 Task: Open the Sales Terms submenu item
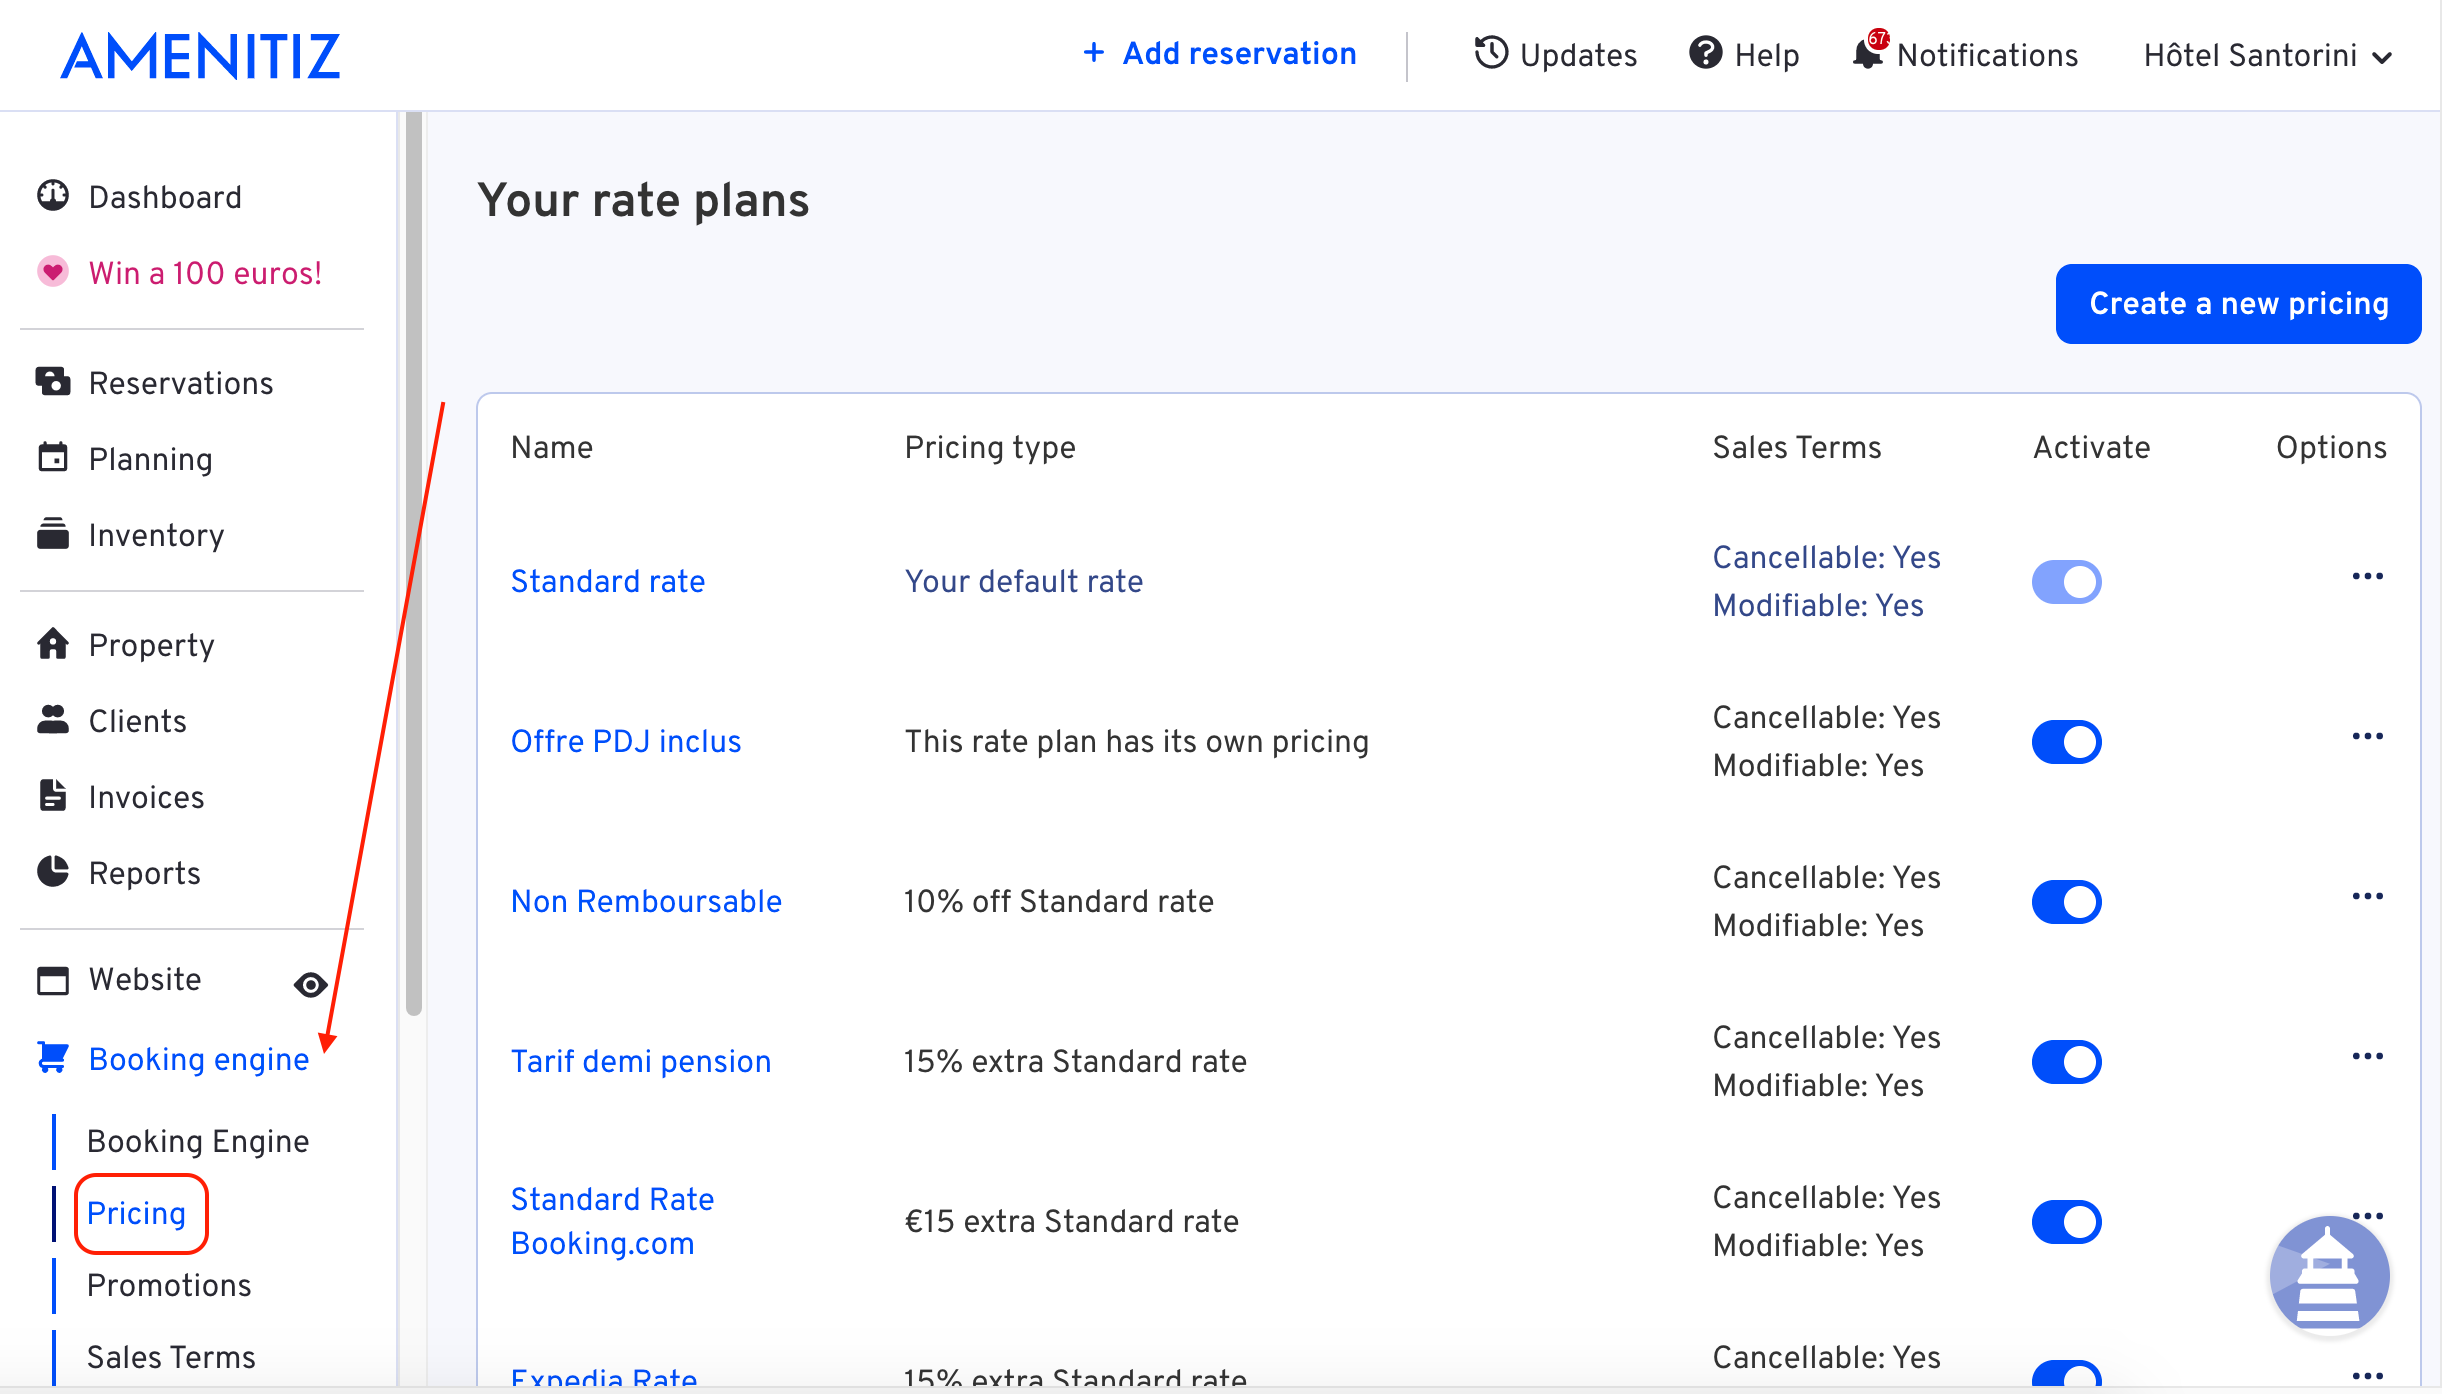(171, 1357)
